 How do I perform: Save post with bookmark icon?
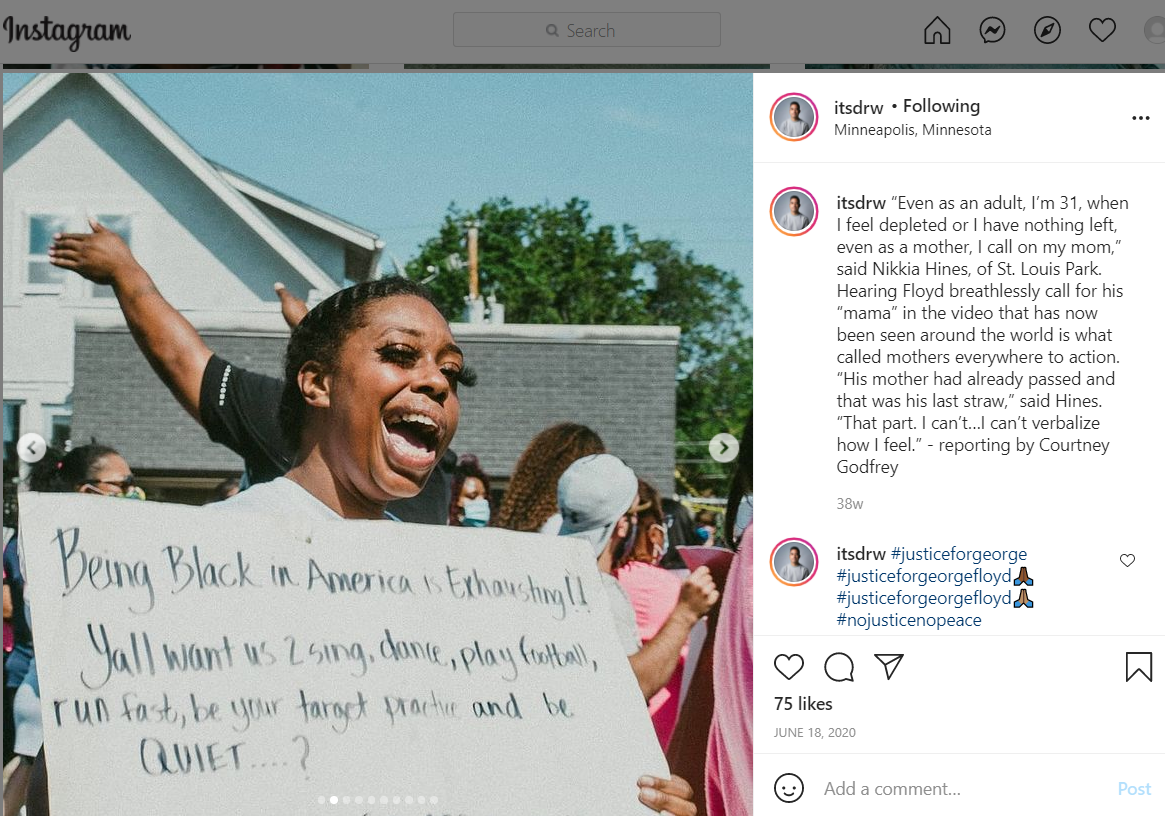[x=1138, y=667]
